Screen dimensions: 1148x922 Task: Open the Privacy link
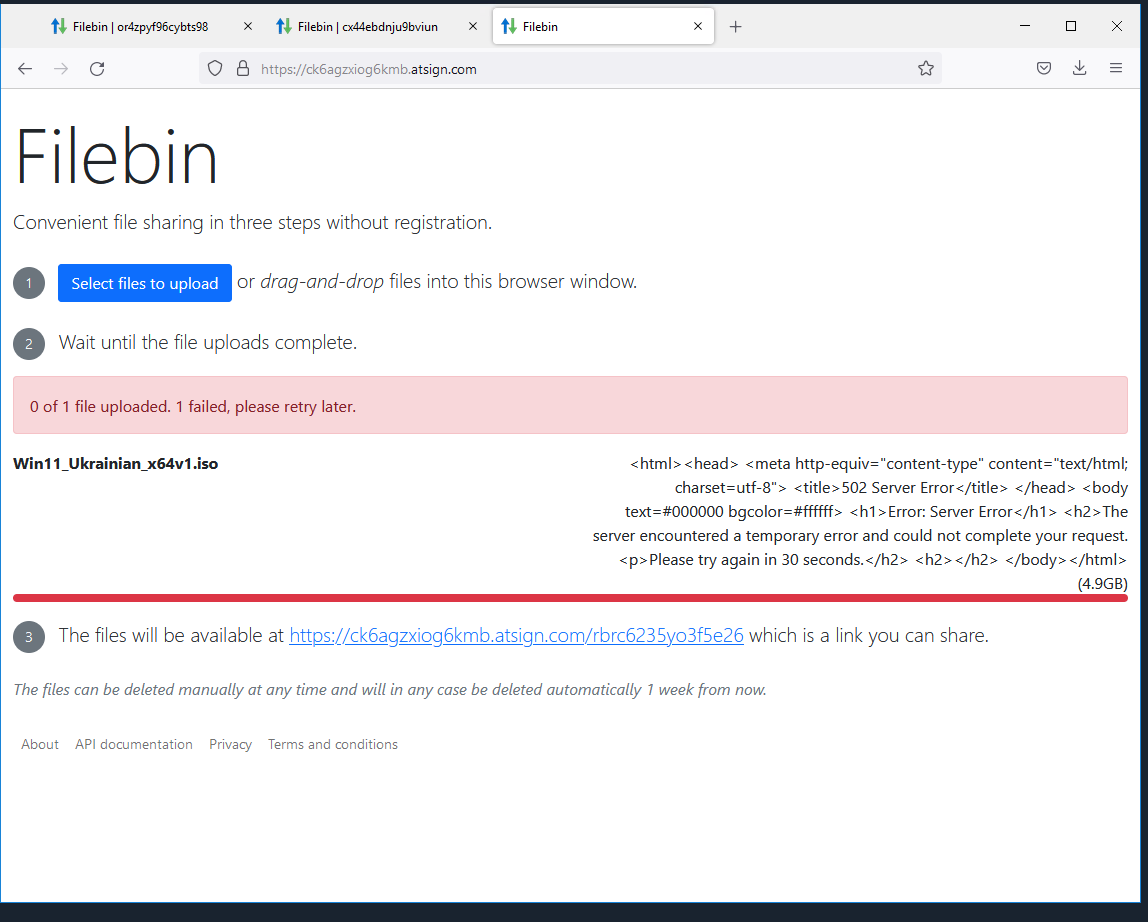231,744
